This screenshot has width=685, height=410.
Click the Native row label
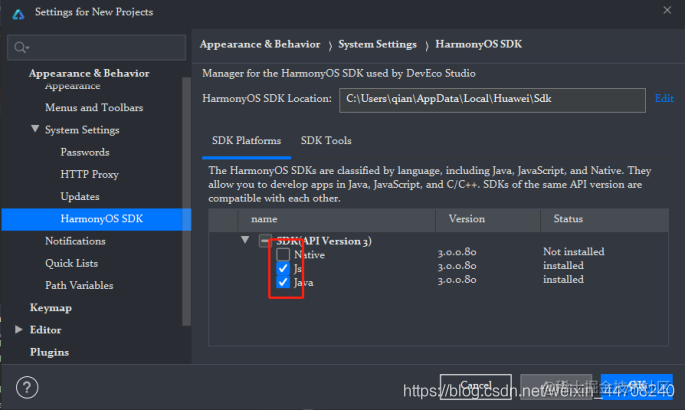pos(309,255)
